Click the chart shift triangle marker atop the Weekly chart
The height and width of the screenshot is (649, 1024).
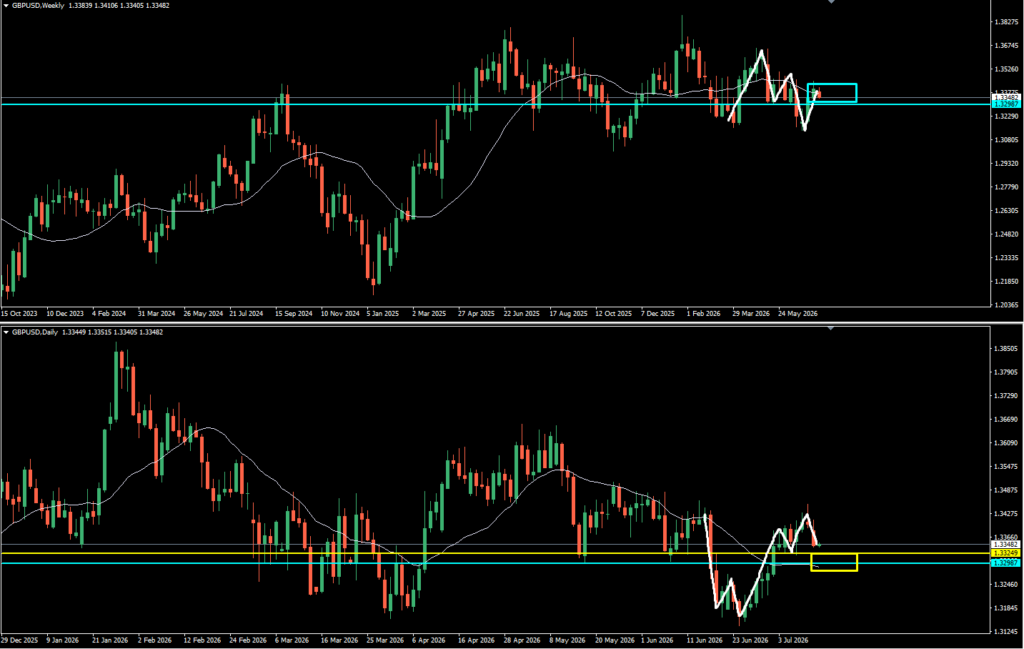831,2
